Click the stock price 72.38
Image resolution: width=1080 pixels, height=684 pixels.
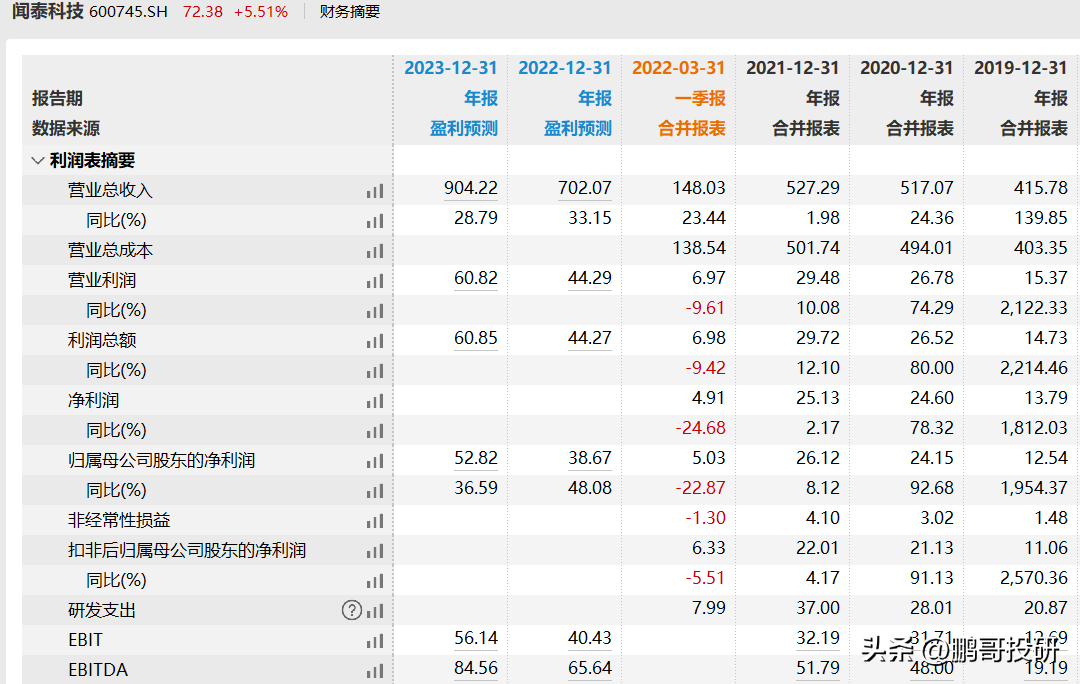[x=202, y=12]
